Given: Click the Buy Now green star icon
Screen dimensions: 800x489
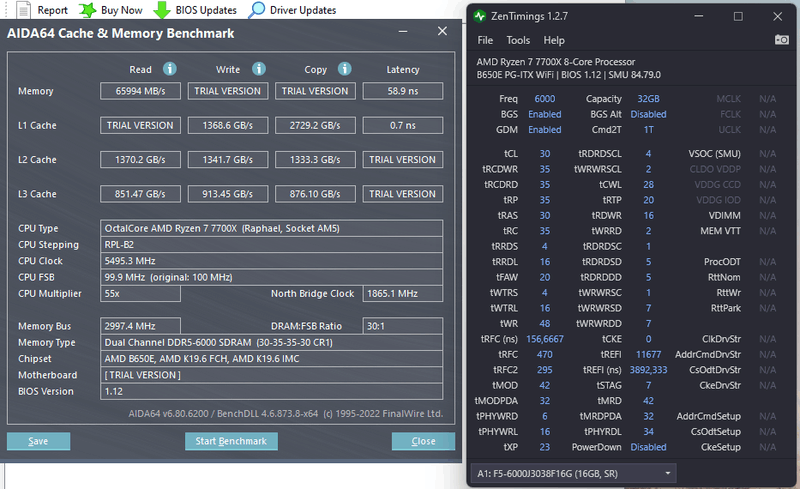Looking at the screenshot, I should 87,9.
